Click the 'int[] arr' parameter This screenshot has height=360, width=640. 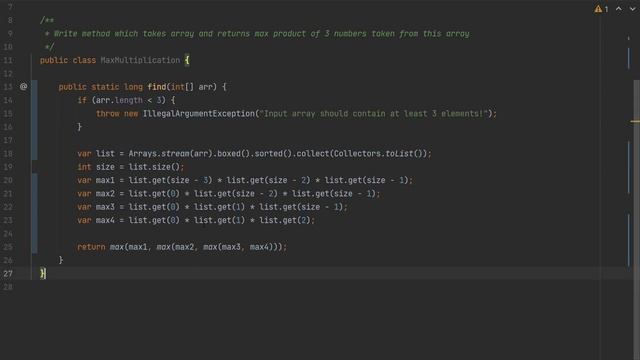193,87
